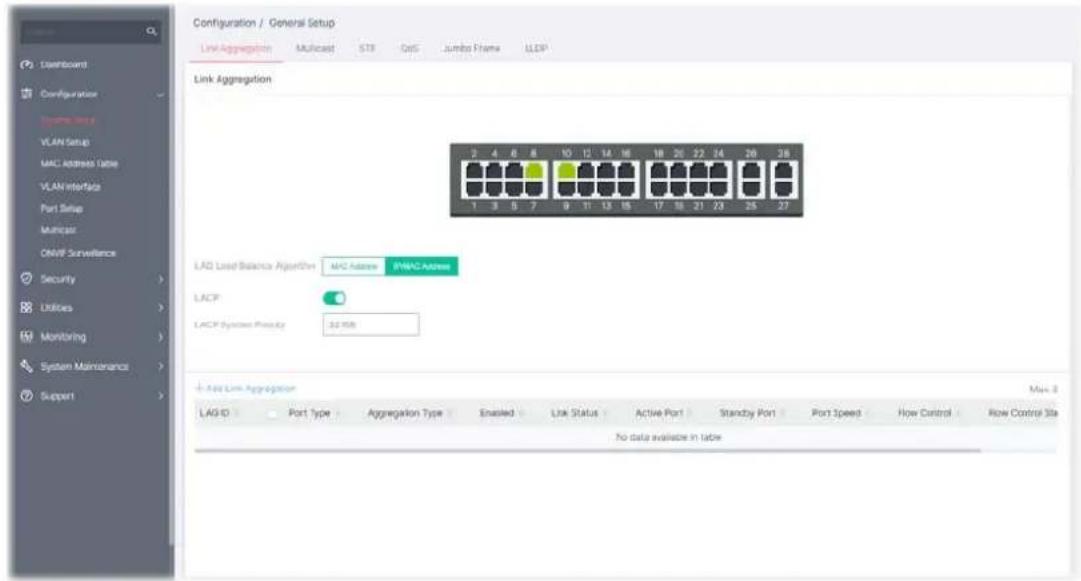Viewport: 1081px width, 581px height.
Task: Select green port 8 on switch diagram
Action: [534, 170]
